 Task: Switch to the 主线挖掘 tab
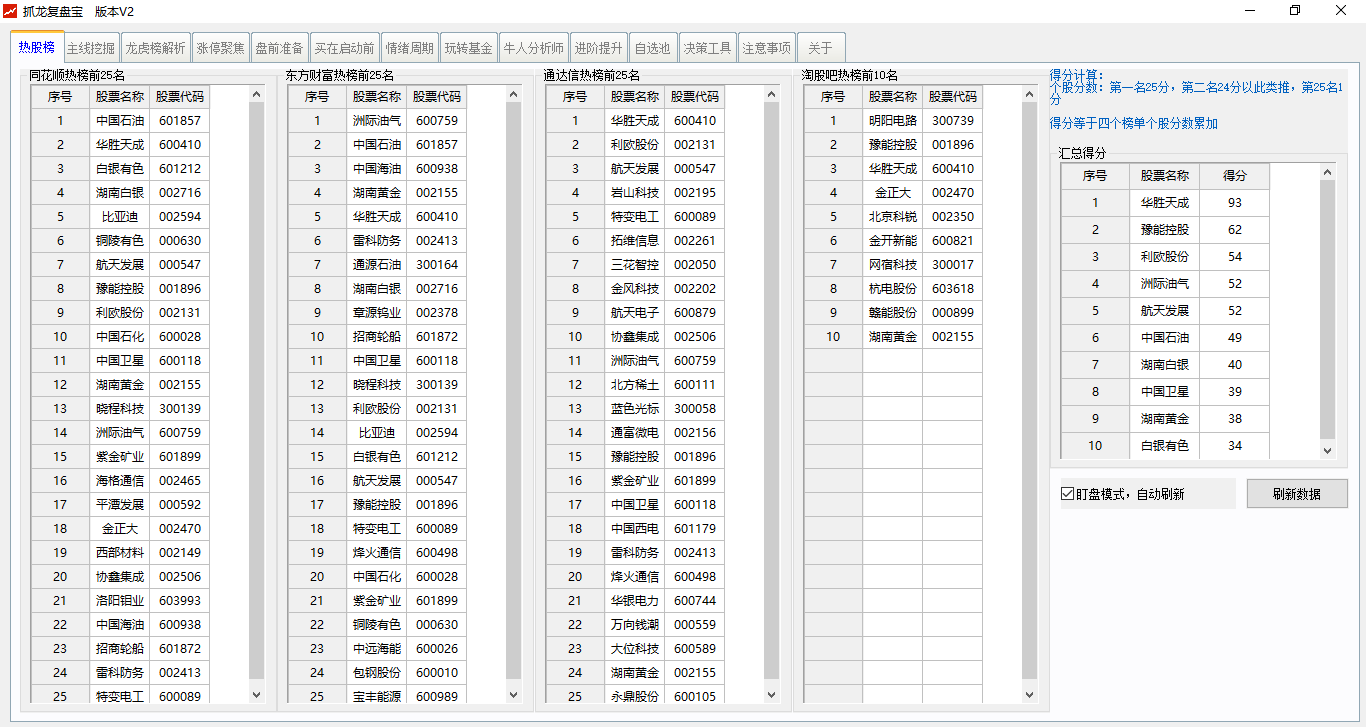tap(91, 48)
